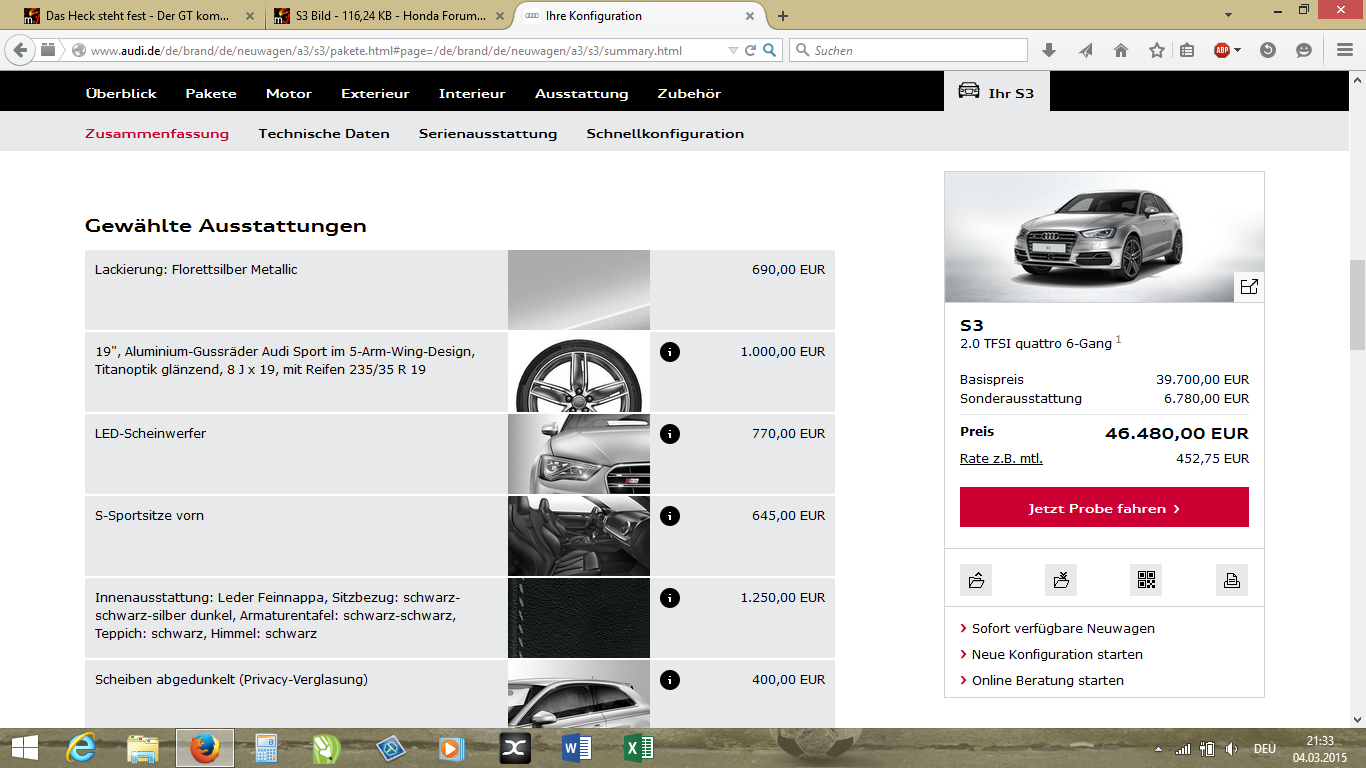The height and width of the screenshot is (768, 1366).
Task: Open the saved configuration load icon
Action: point(976,580)
